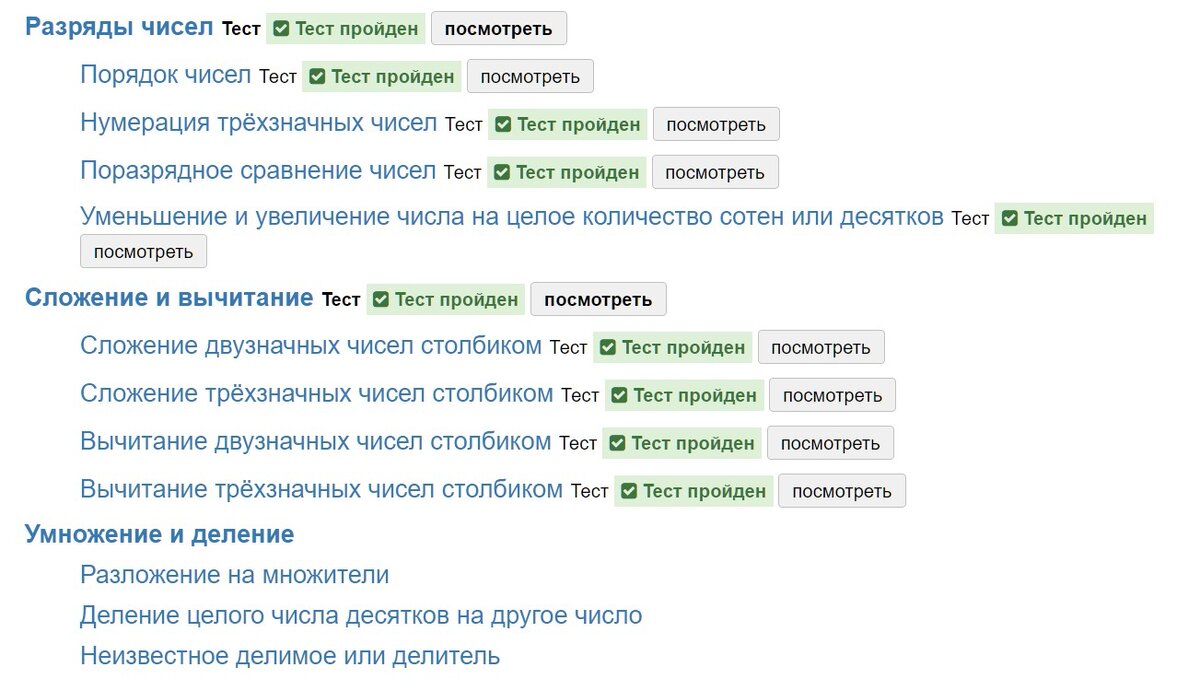Click the Тест label after Нумерация трёхзначных чисел
This screenshot has width=1200, height=679.
pos(463,125)
